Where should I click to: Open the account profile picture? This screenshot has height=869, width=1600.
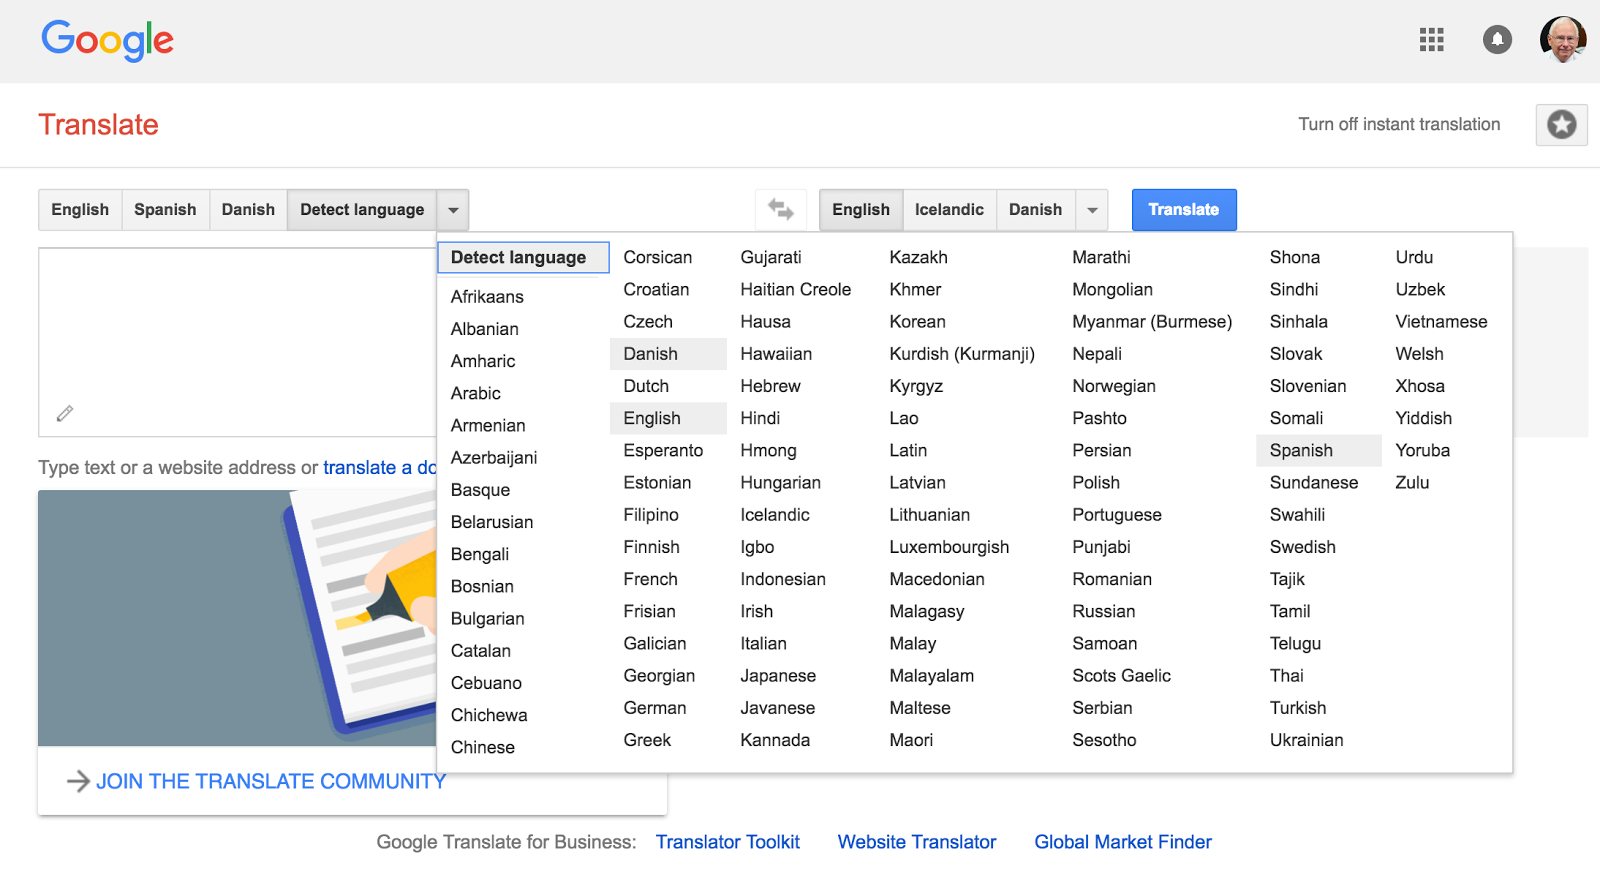coord(1563,39)
